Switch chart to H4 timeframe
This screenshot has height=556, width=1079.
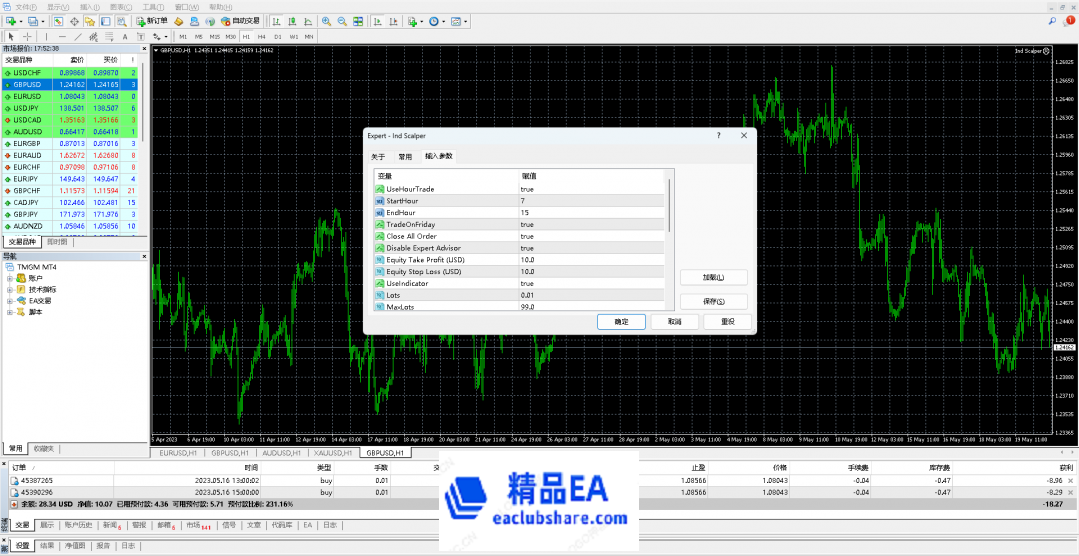click(x=262, y=37)
